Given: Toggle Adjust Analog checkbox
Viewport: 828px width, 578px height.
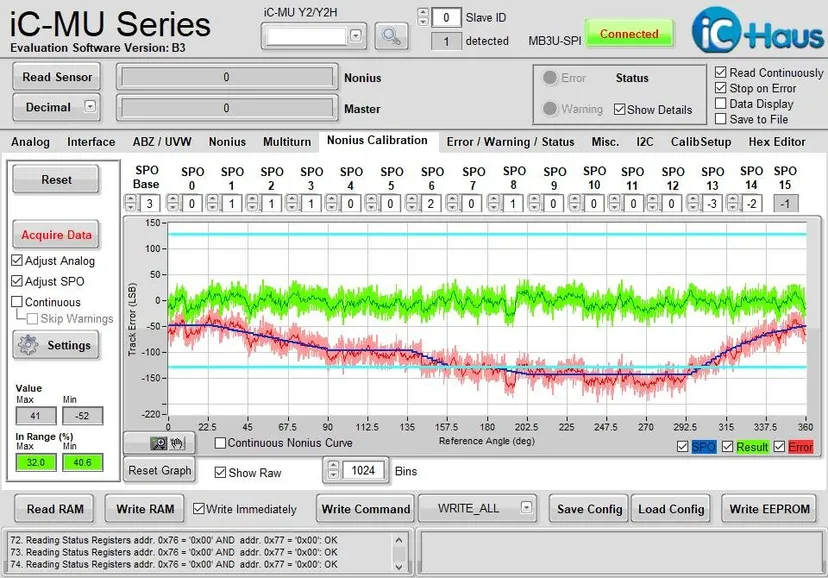Looking at the screenshot, I should point(17,260).
